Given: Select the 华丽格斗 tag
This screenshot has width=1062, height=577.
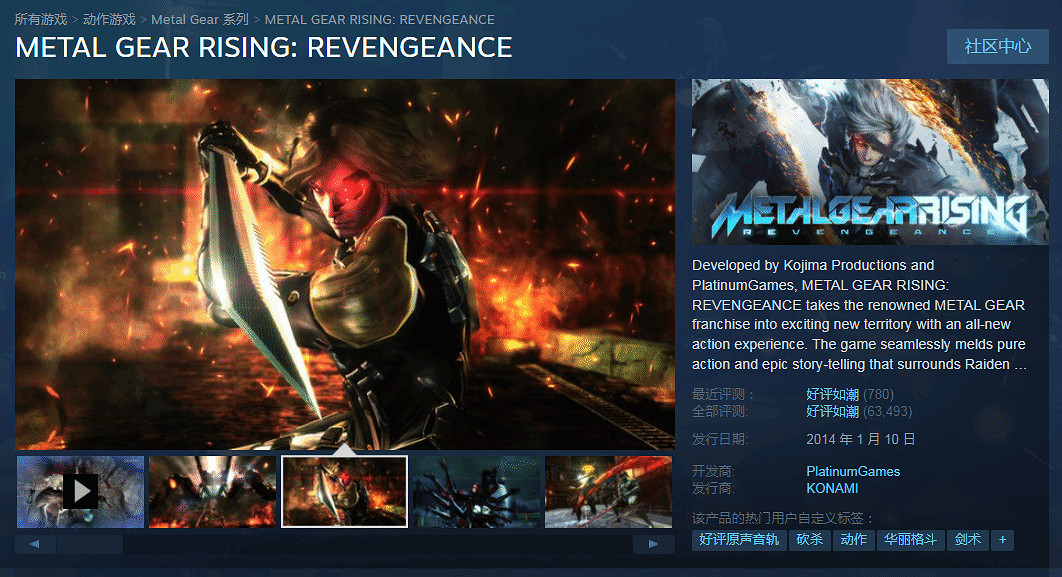Looking at the screenshot, I should 907,540.
